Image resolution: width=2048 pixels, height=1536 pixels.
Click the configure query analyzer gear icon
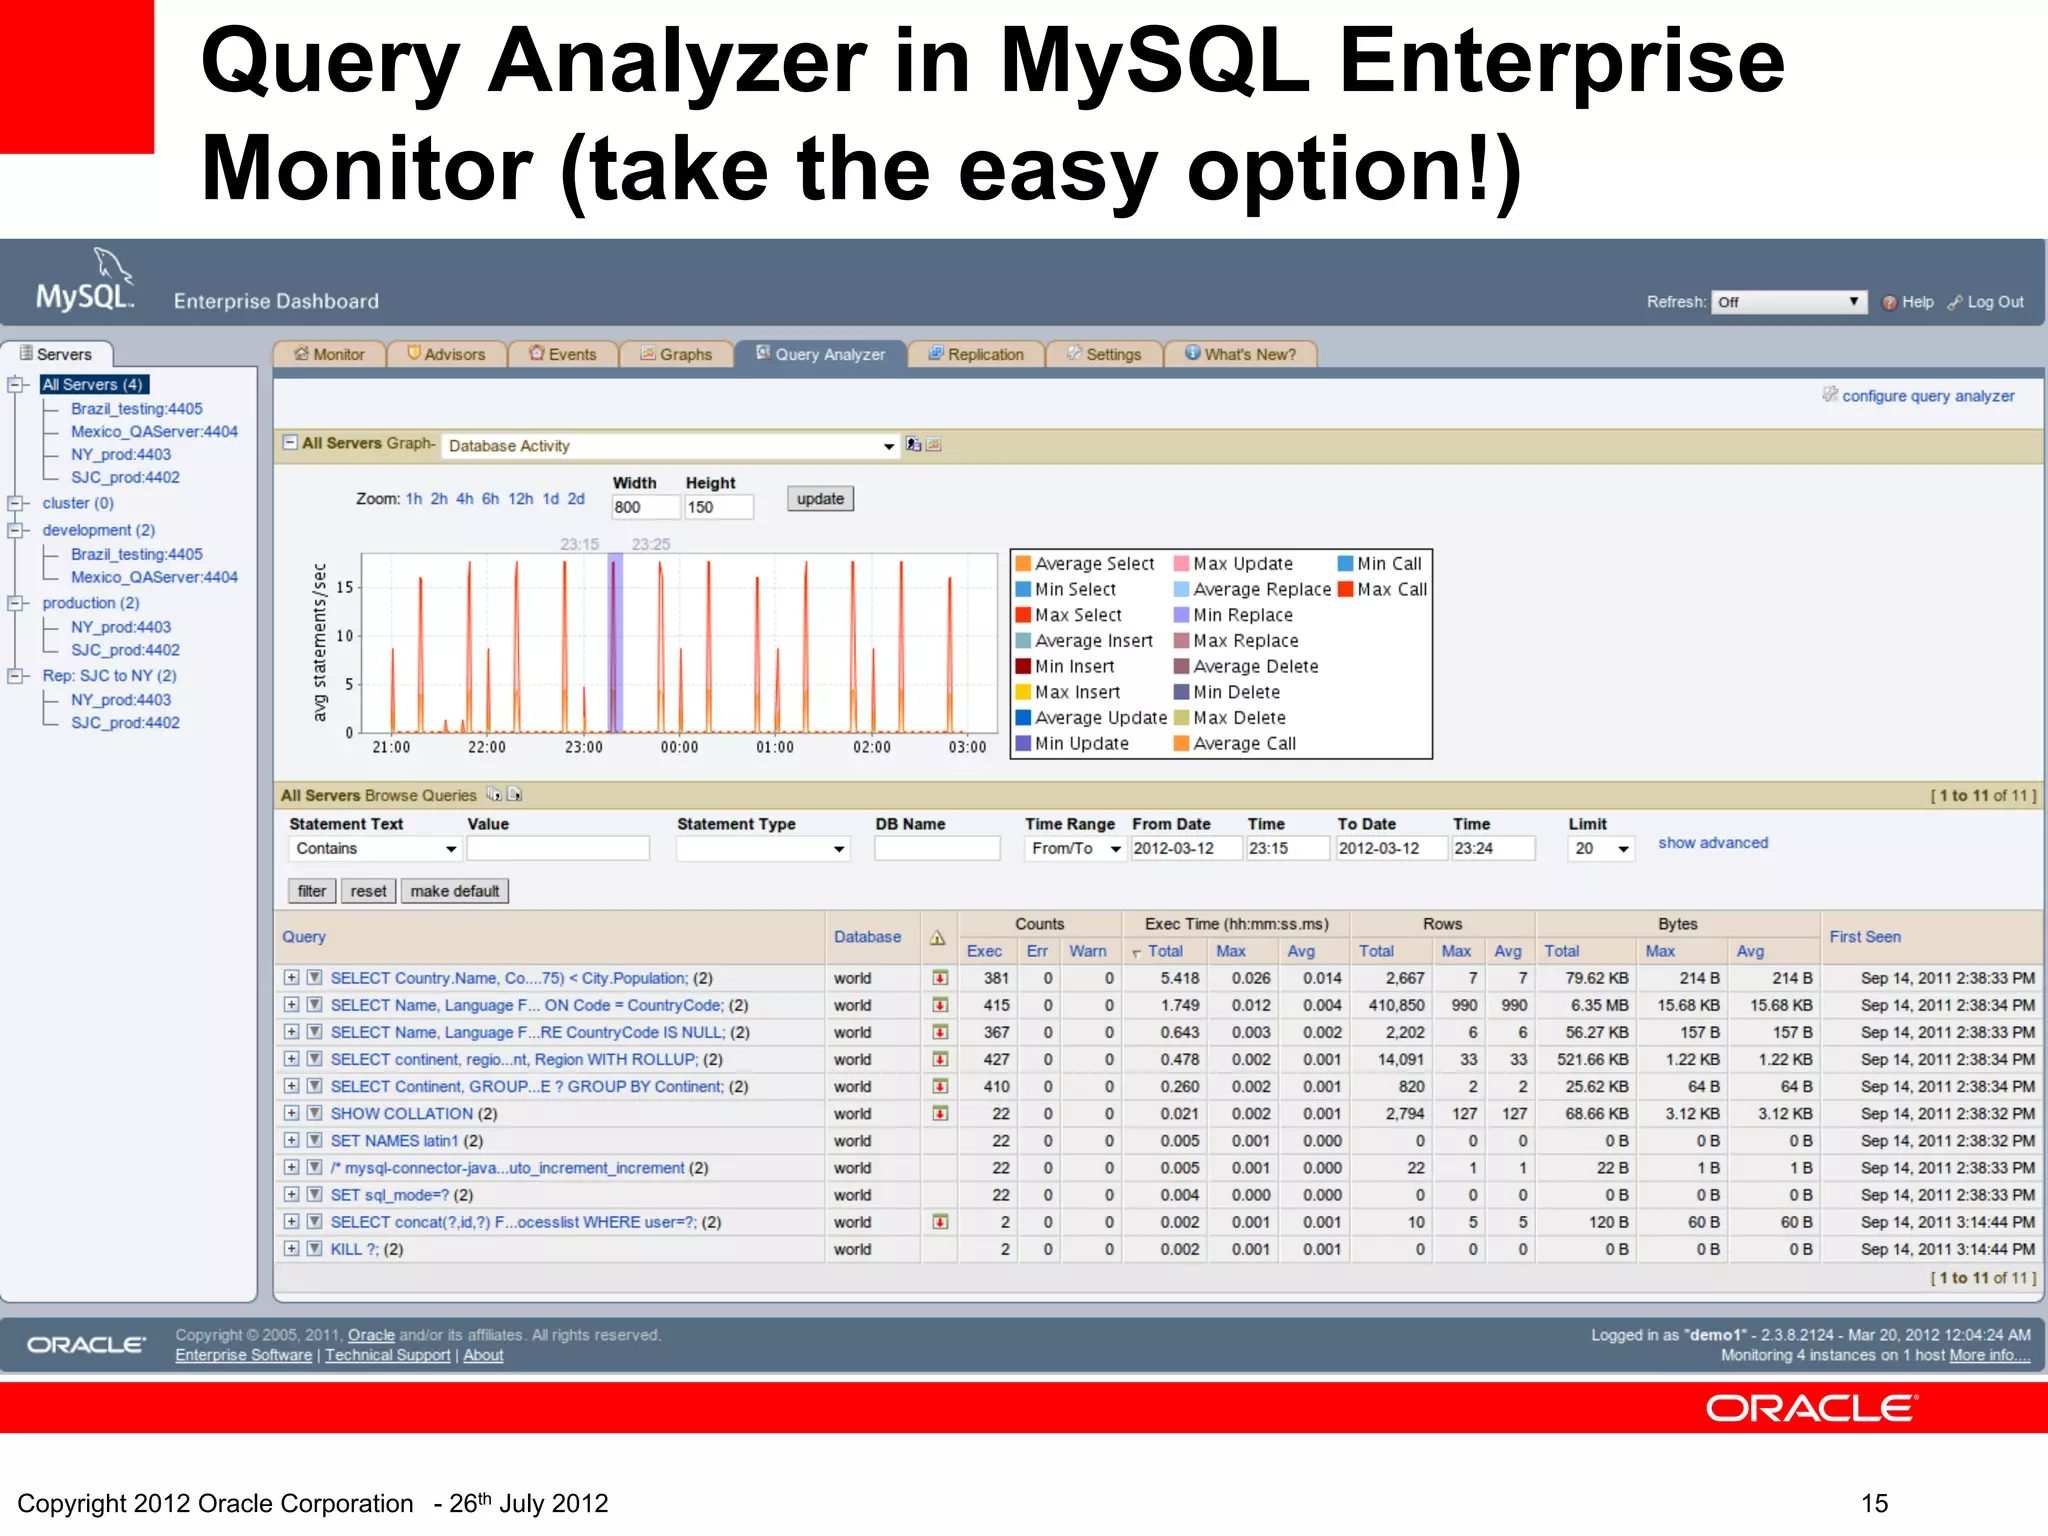(x=1829, y=395)
